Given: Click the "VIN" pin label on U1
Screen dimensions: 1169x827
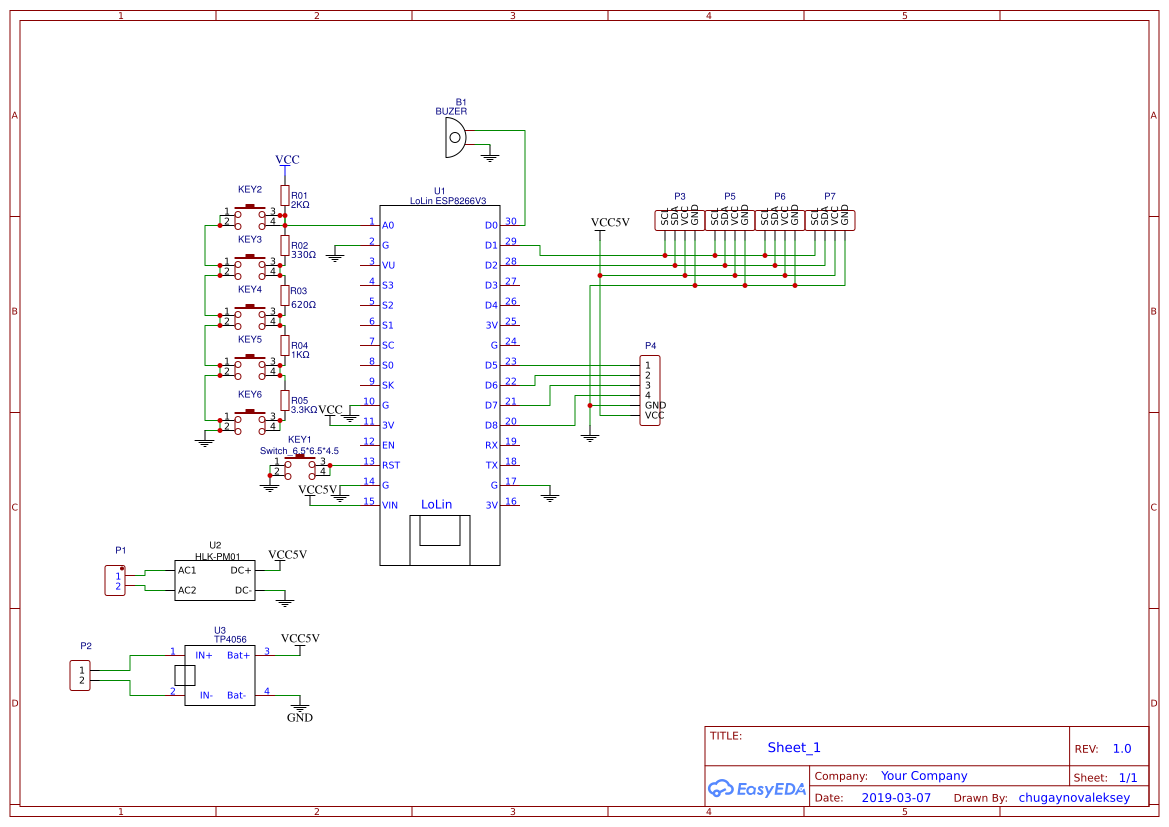Looking at the screenshot, I should 390,506.
